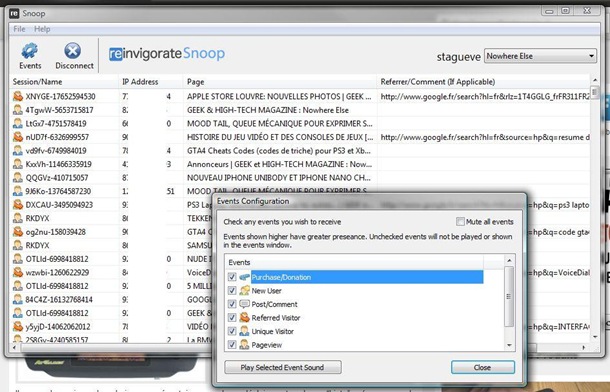Open the Events gear icon in toolbar

coord(30,51)
